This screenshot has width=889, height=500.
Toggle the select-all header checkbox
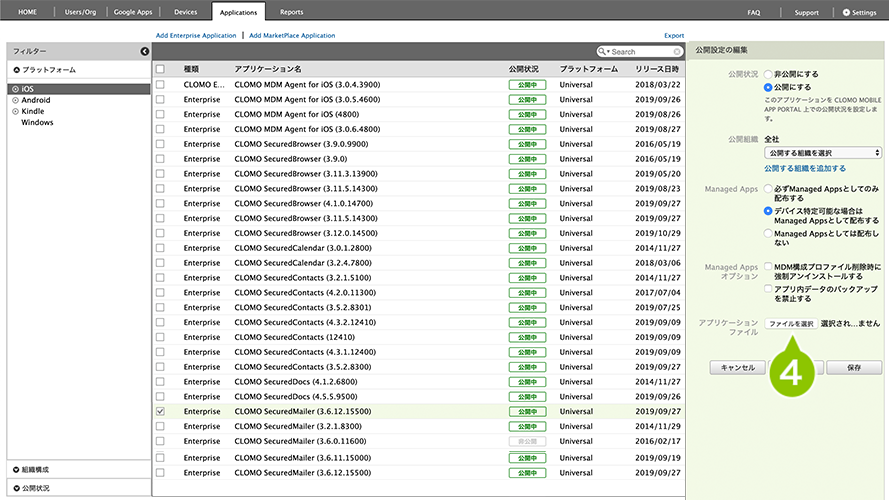click(160, 69)
